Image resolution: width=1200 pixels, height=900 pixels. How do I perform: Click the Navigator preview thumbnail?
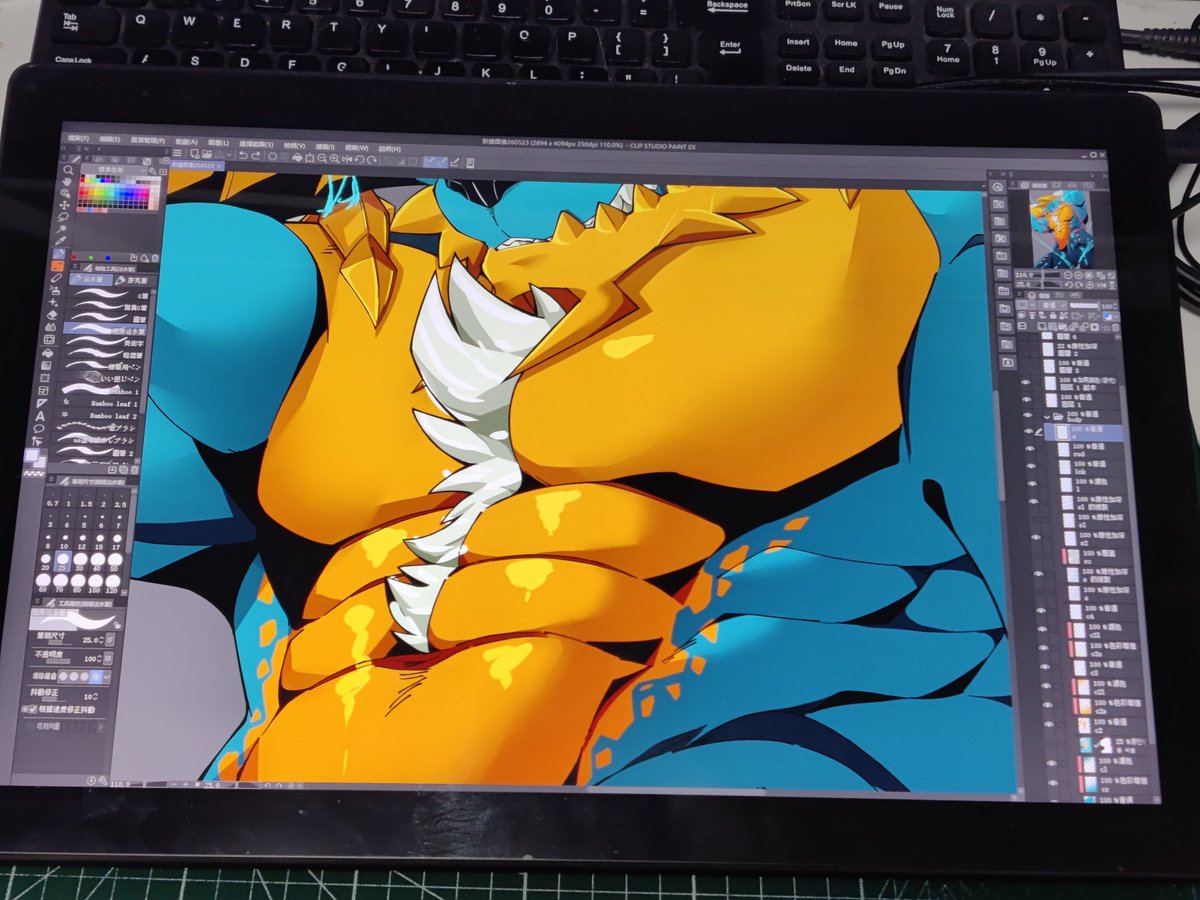click(x=1062, y=229)
